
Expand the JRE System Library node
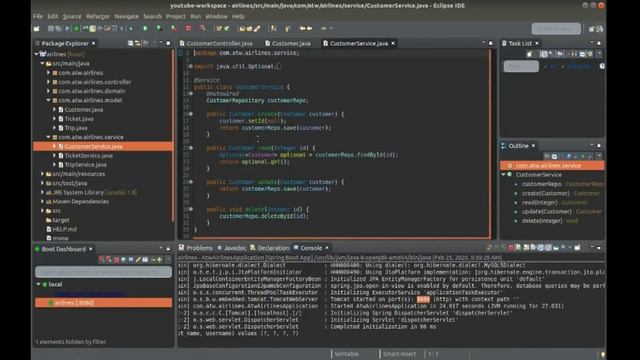(x=42, y=192)
